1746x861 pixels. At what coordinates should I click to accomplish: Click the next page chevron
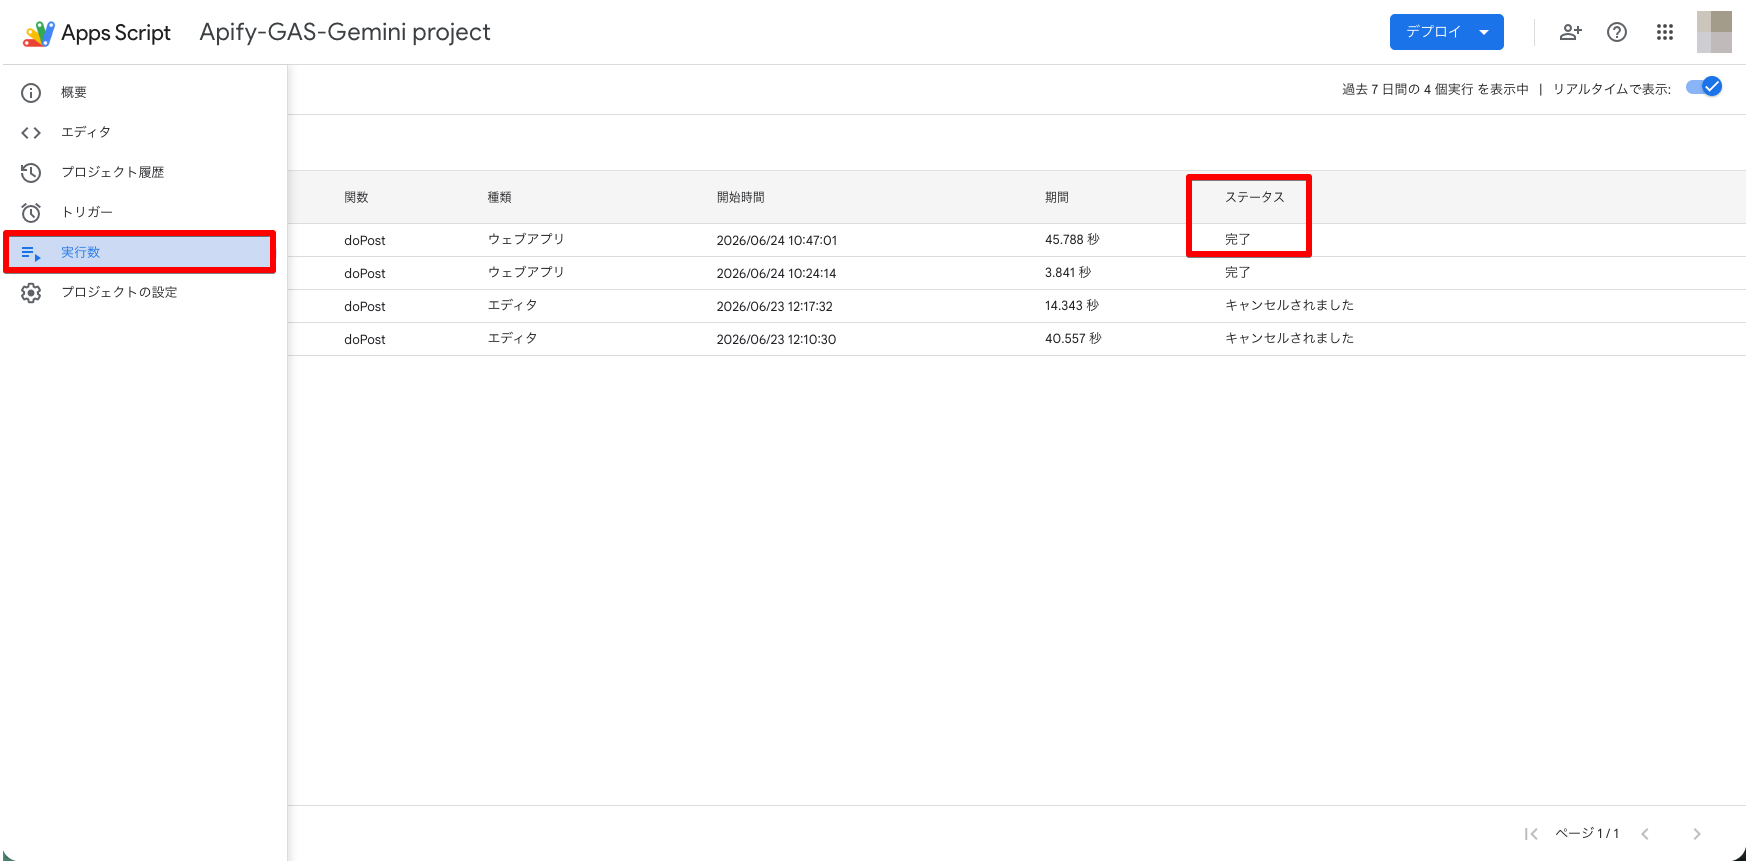coord(1697,834)
